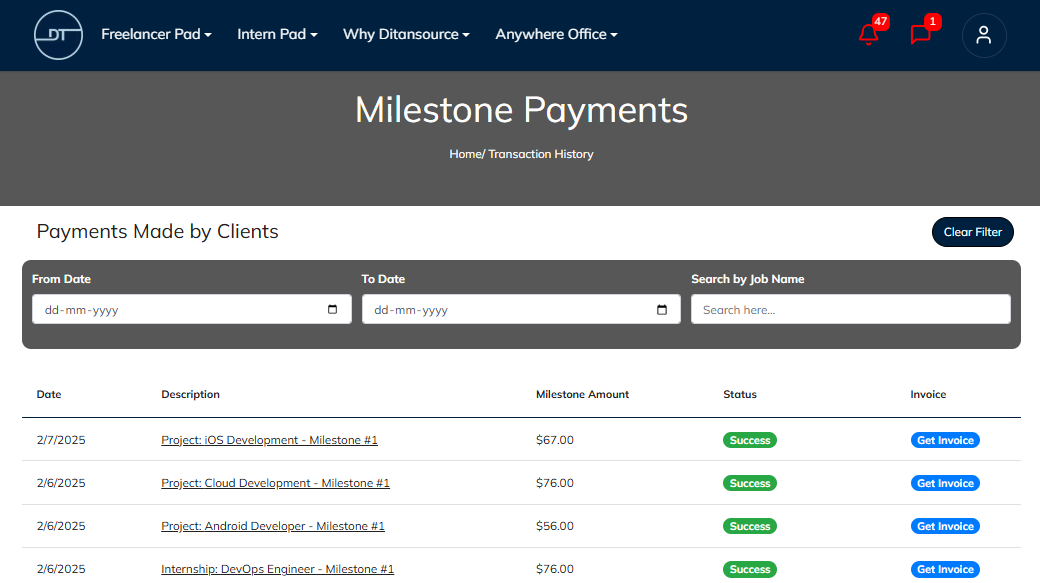Open the iOS Development Milestone #1 link
The height and width of the screenshot is (583, 1040).
(269, 440)
